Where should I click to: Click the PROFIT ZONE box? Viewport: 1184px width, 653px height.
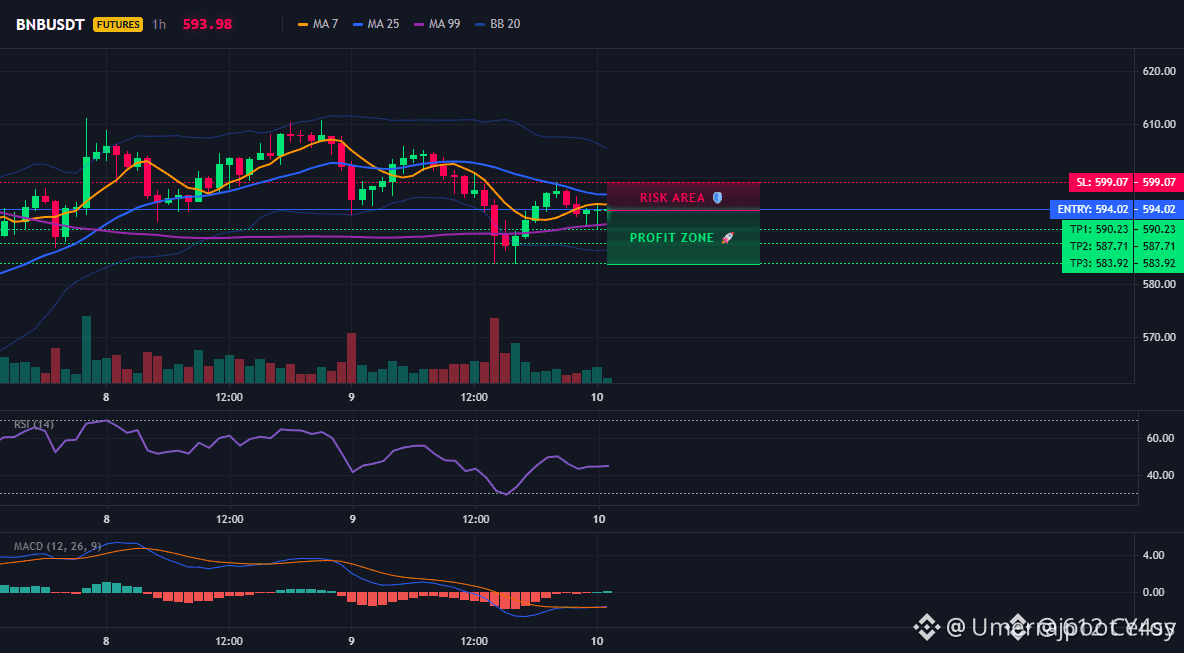point(683,237)
